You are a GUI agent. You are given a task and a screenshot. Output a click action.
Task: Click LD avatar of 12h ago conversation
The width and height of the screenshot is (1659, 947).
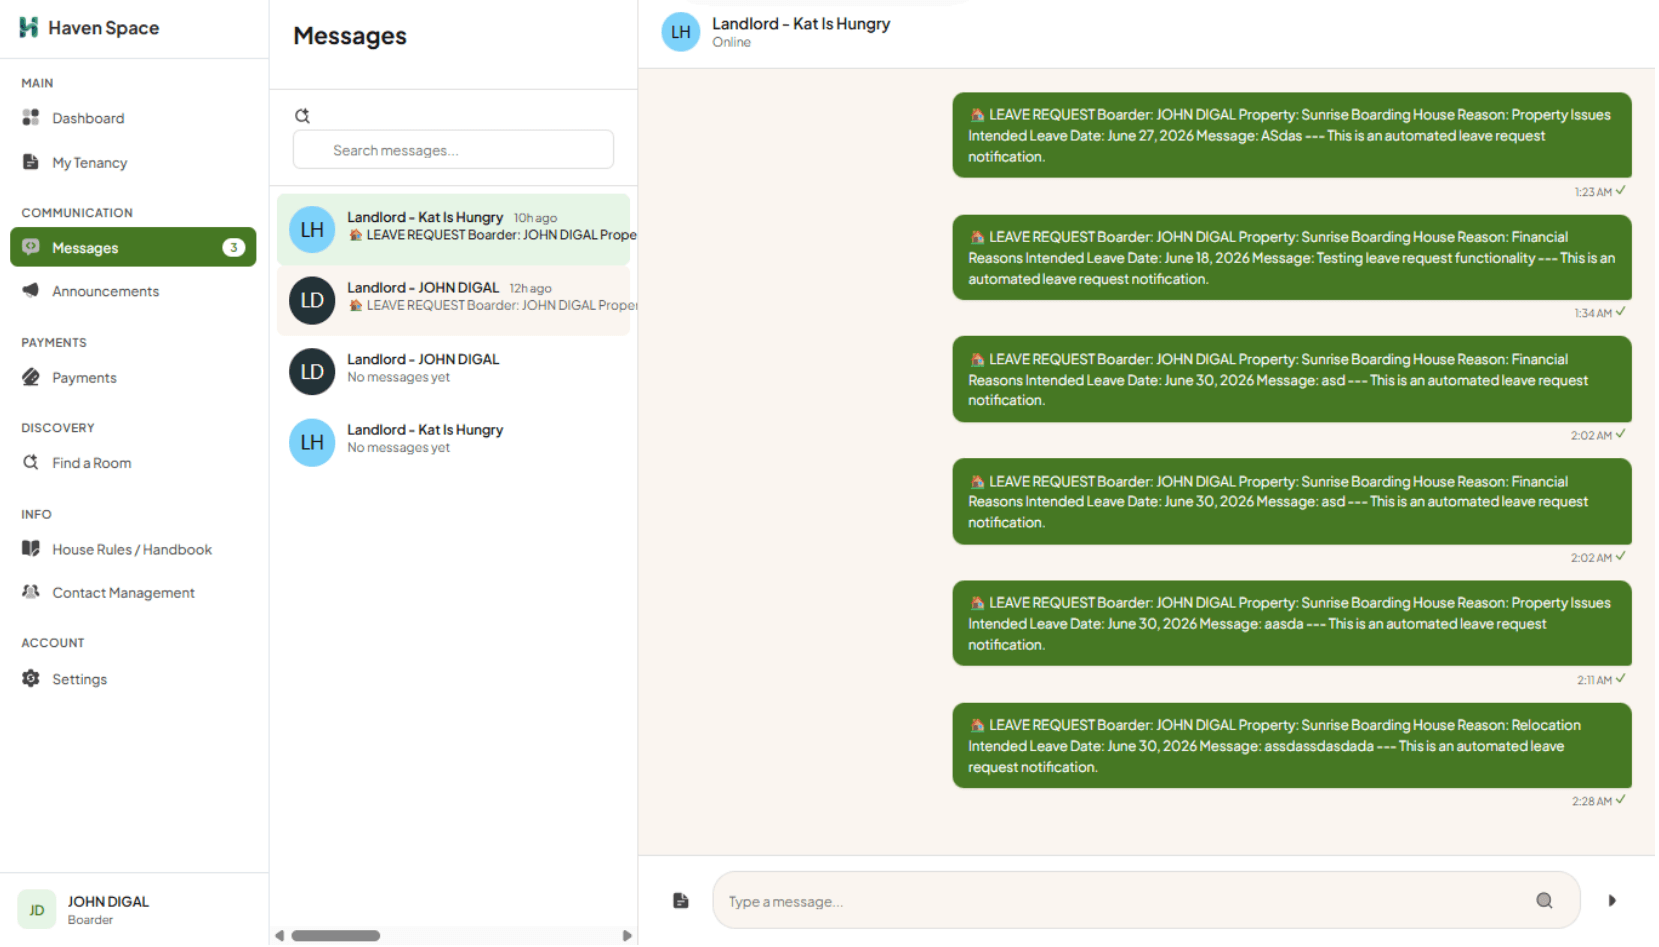[312, 300]
